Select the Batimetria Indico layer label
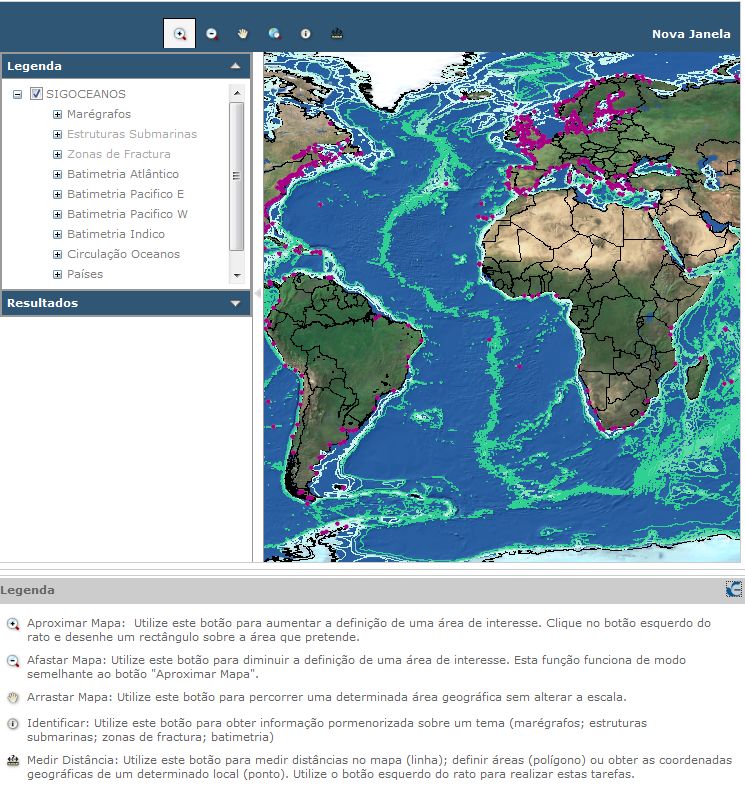This screenshot has width=745, height=788. tap(116, 234)
